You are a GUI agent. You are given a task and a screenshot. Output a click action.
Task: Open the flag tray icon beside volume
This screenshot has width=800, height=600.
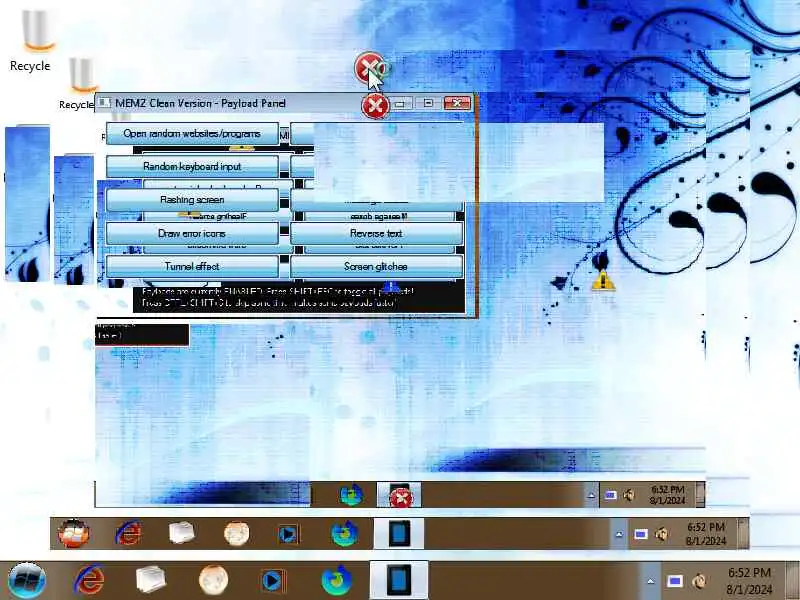point(675,581)
